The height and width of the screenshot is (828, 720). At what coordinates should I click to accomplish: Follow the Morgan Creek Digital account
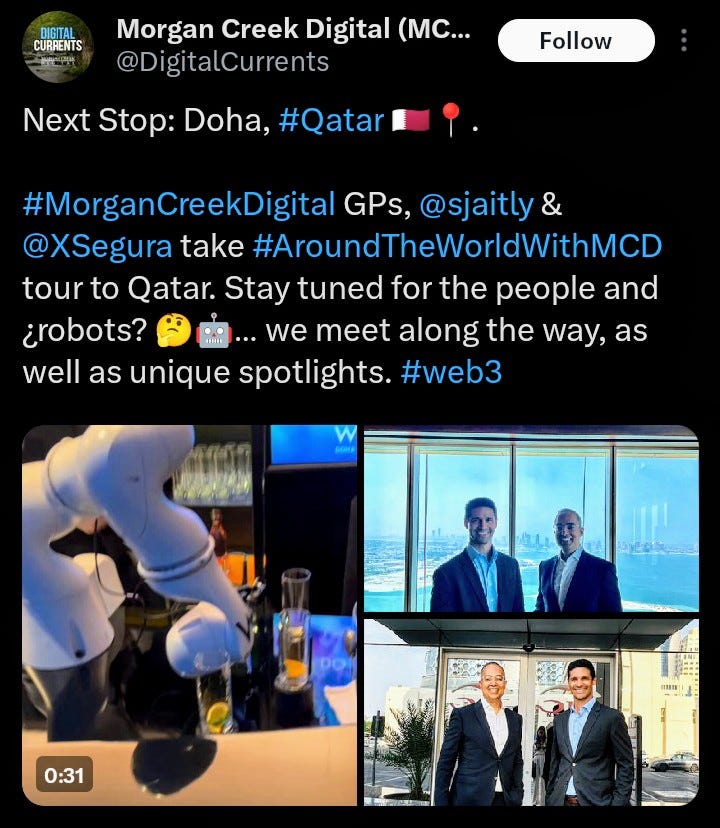(576, 41)
